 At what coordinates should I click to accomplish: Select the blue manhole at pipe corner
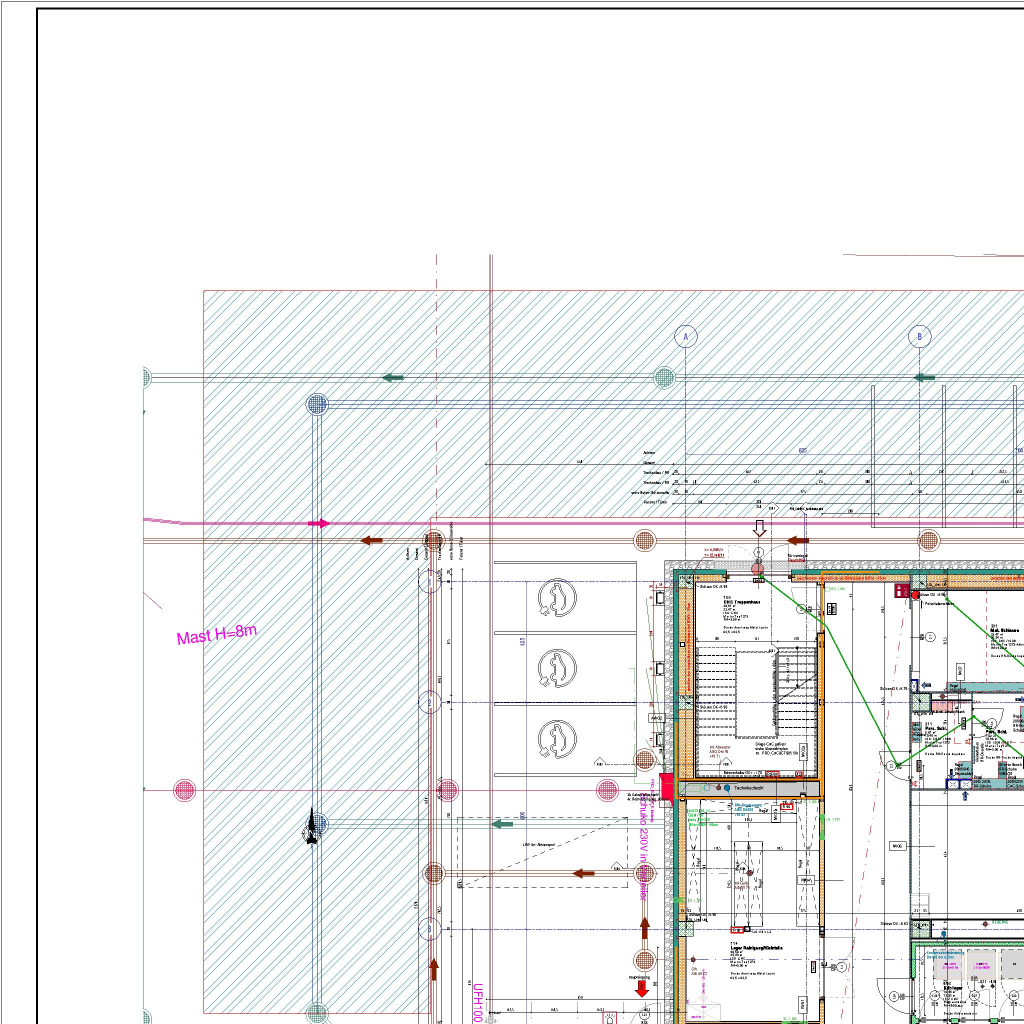(317, 404)
